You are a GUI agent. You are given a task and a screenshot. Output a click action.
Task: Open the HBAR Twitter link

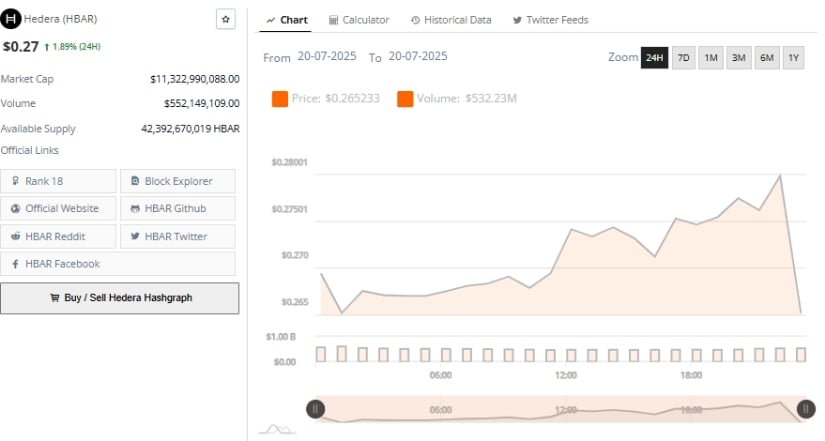(178, 236)
